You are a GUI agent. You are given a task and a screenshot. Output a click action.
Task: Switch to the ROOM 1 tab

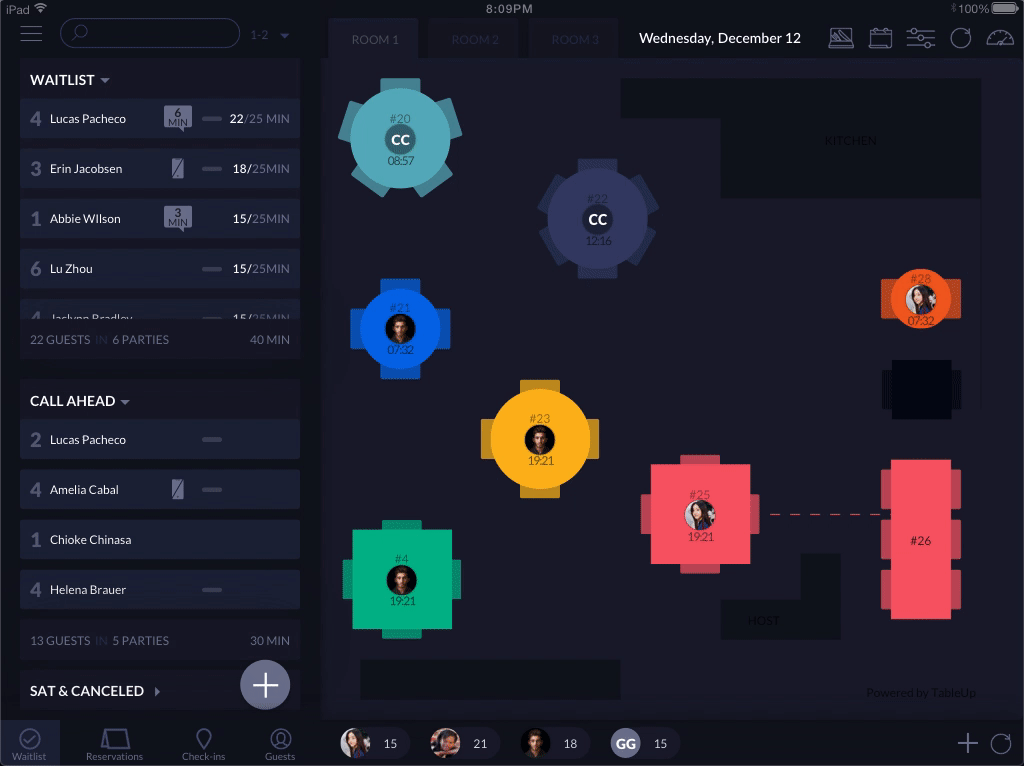pos(375,39)
